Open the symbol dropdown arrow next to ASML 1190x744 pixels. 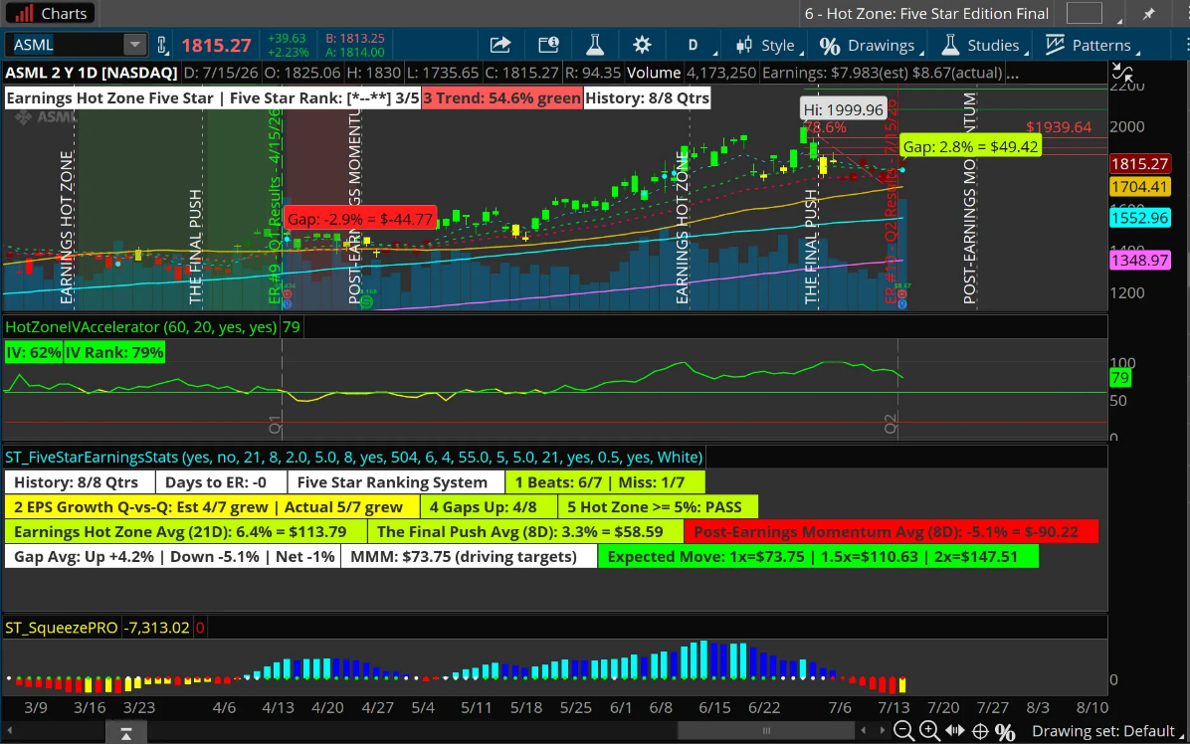coord(134,45)
